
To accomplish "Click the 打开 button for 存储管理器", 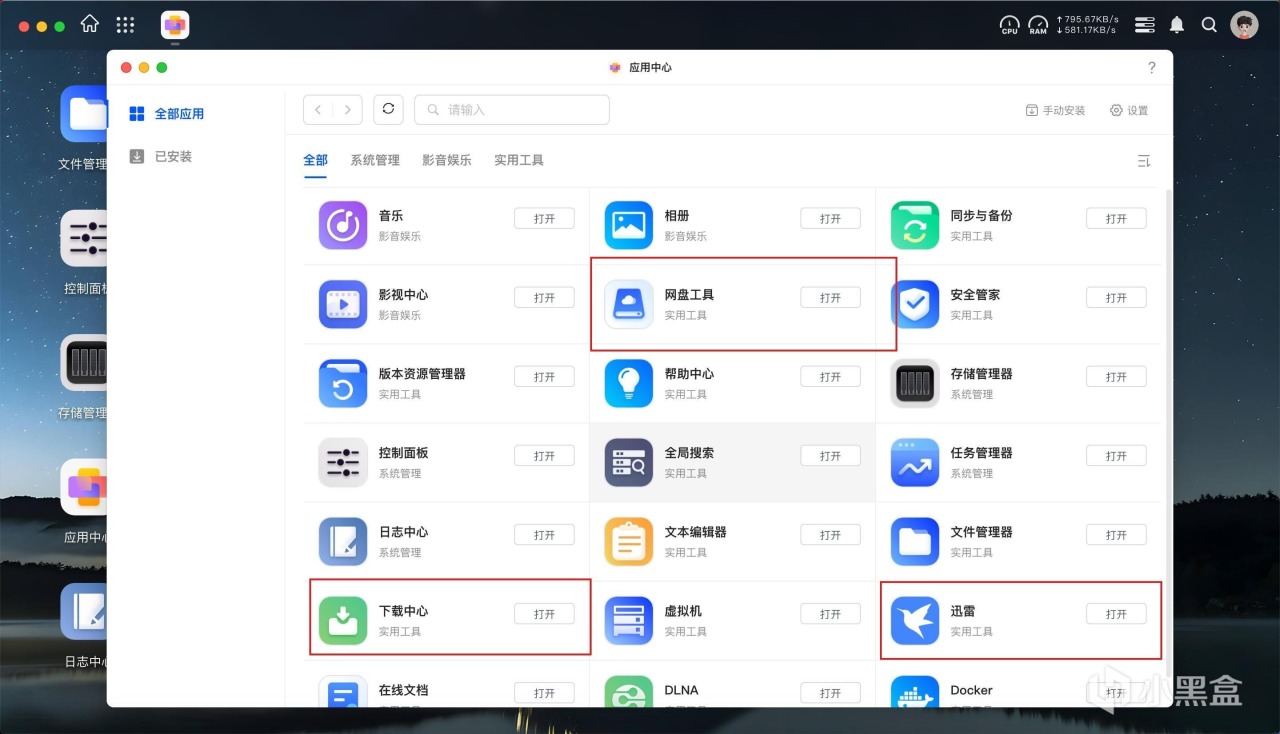I will click(1116, 377).
